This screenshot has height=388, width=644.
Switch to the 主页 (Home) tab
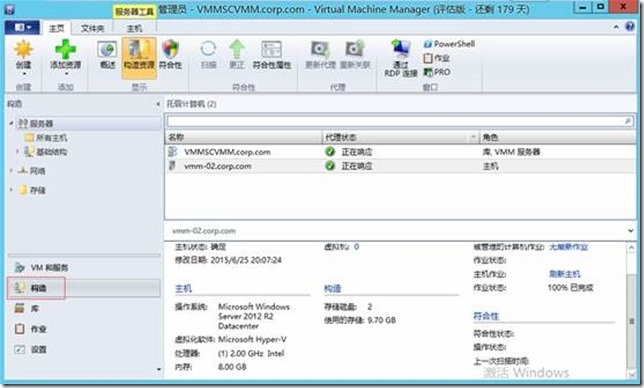click(56, 28)
